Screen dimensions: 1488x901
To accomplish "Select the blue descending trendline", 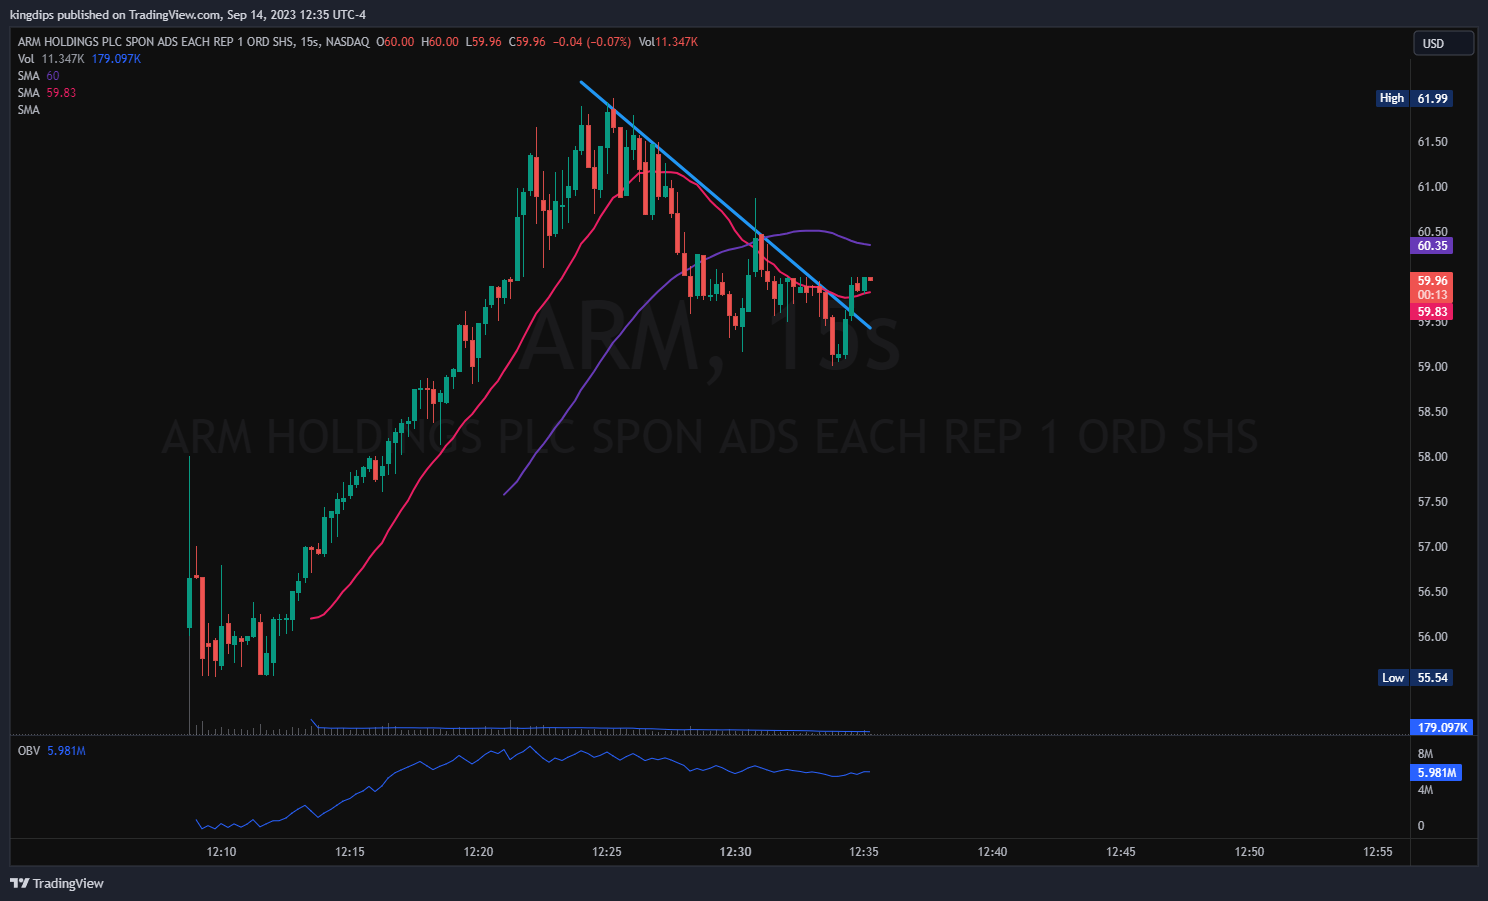I will tap(725, 204).
